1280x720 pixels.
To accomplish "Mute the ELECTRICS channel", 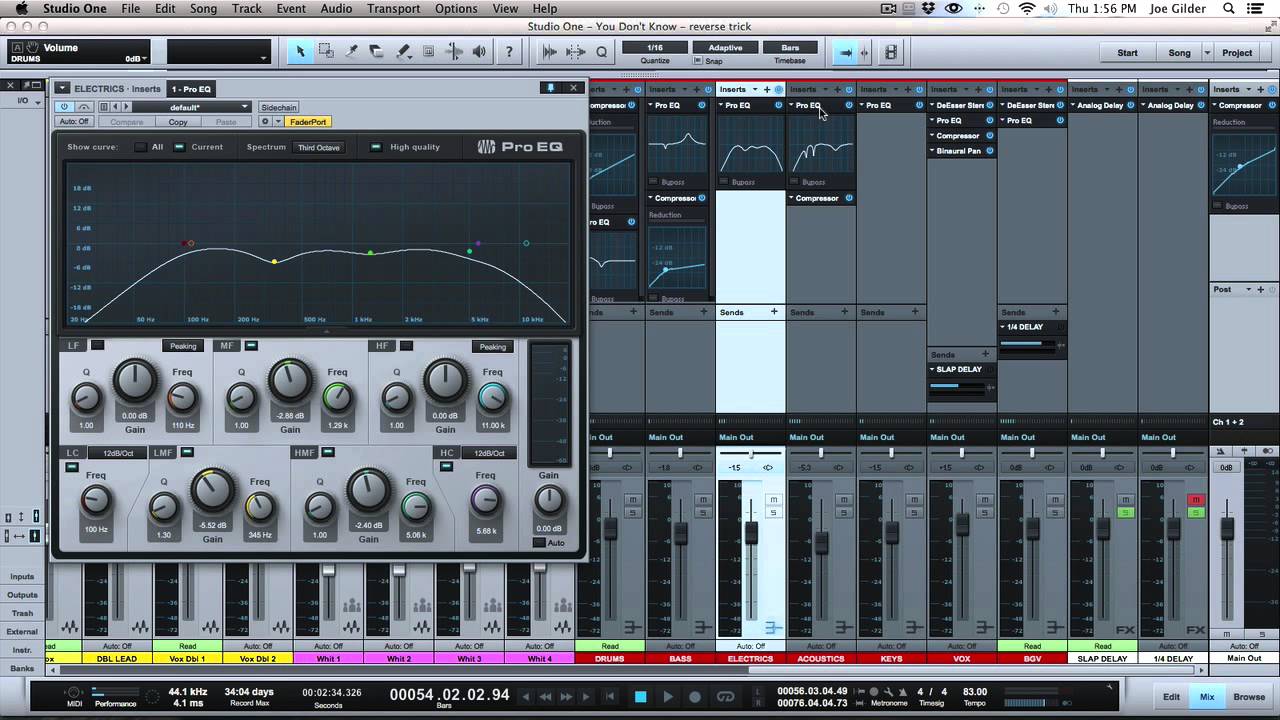I will tap(773, 499).
